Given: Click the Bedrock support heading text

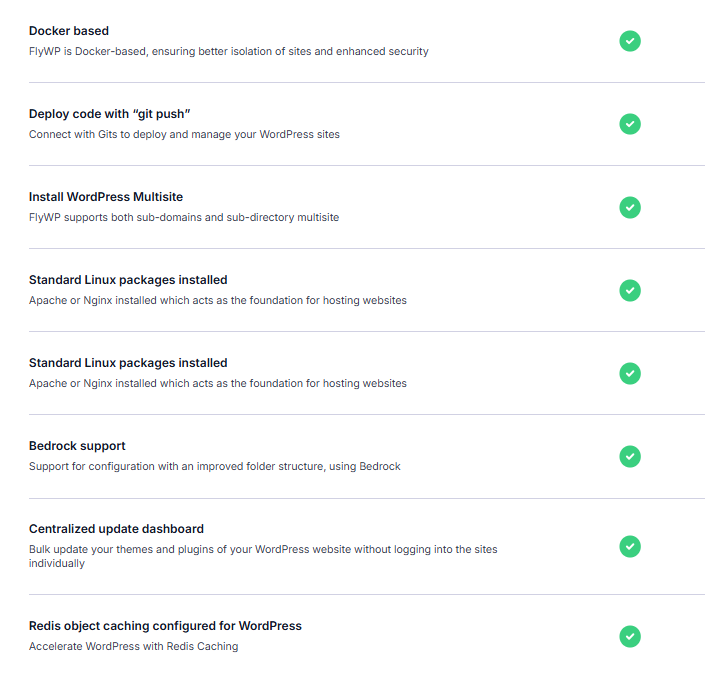Looking at the screenshot, I should 77,446.
